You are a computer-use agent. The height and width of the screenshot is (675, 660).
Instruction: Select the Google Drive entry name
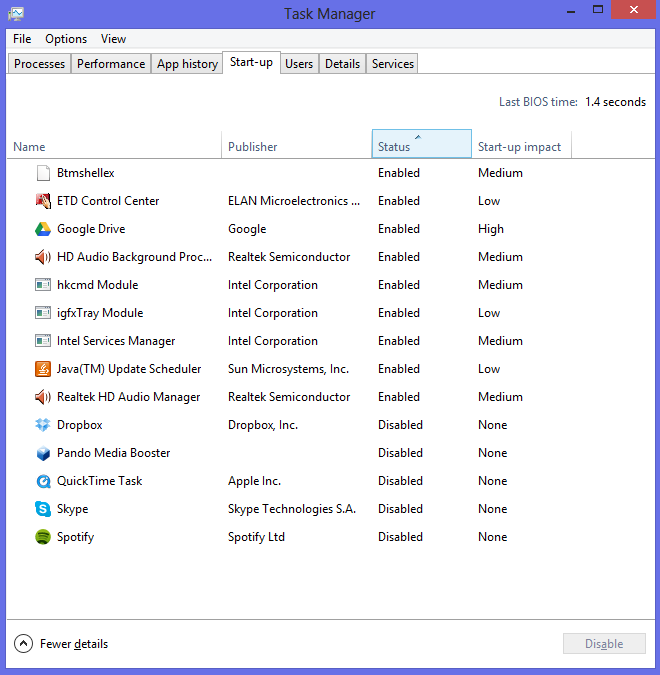pos(91,229)
